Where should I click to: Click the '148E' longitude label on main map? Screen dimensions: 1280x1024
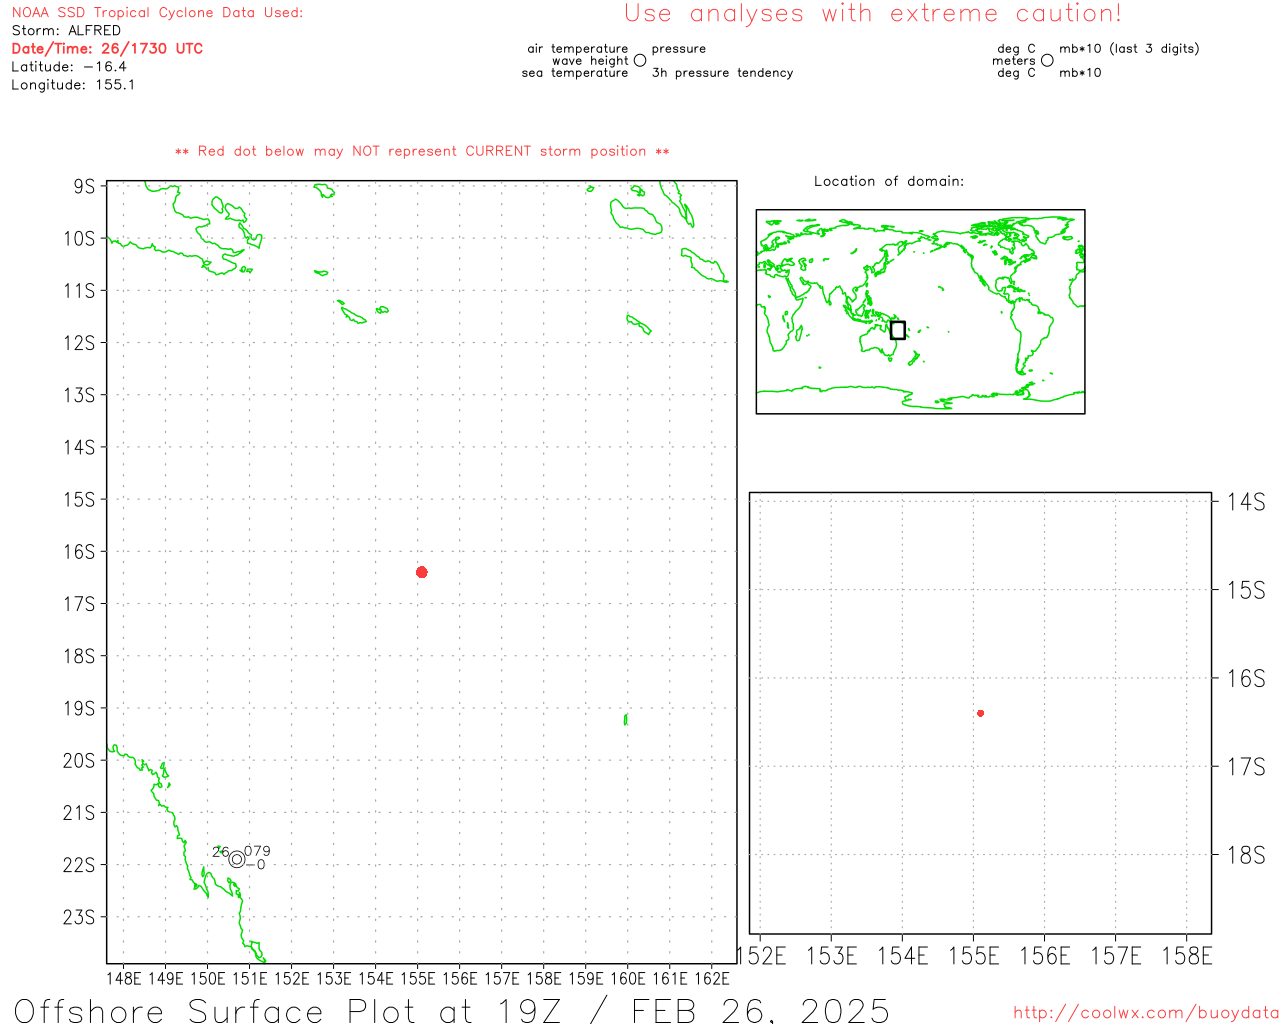[x=124, y=978]
